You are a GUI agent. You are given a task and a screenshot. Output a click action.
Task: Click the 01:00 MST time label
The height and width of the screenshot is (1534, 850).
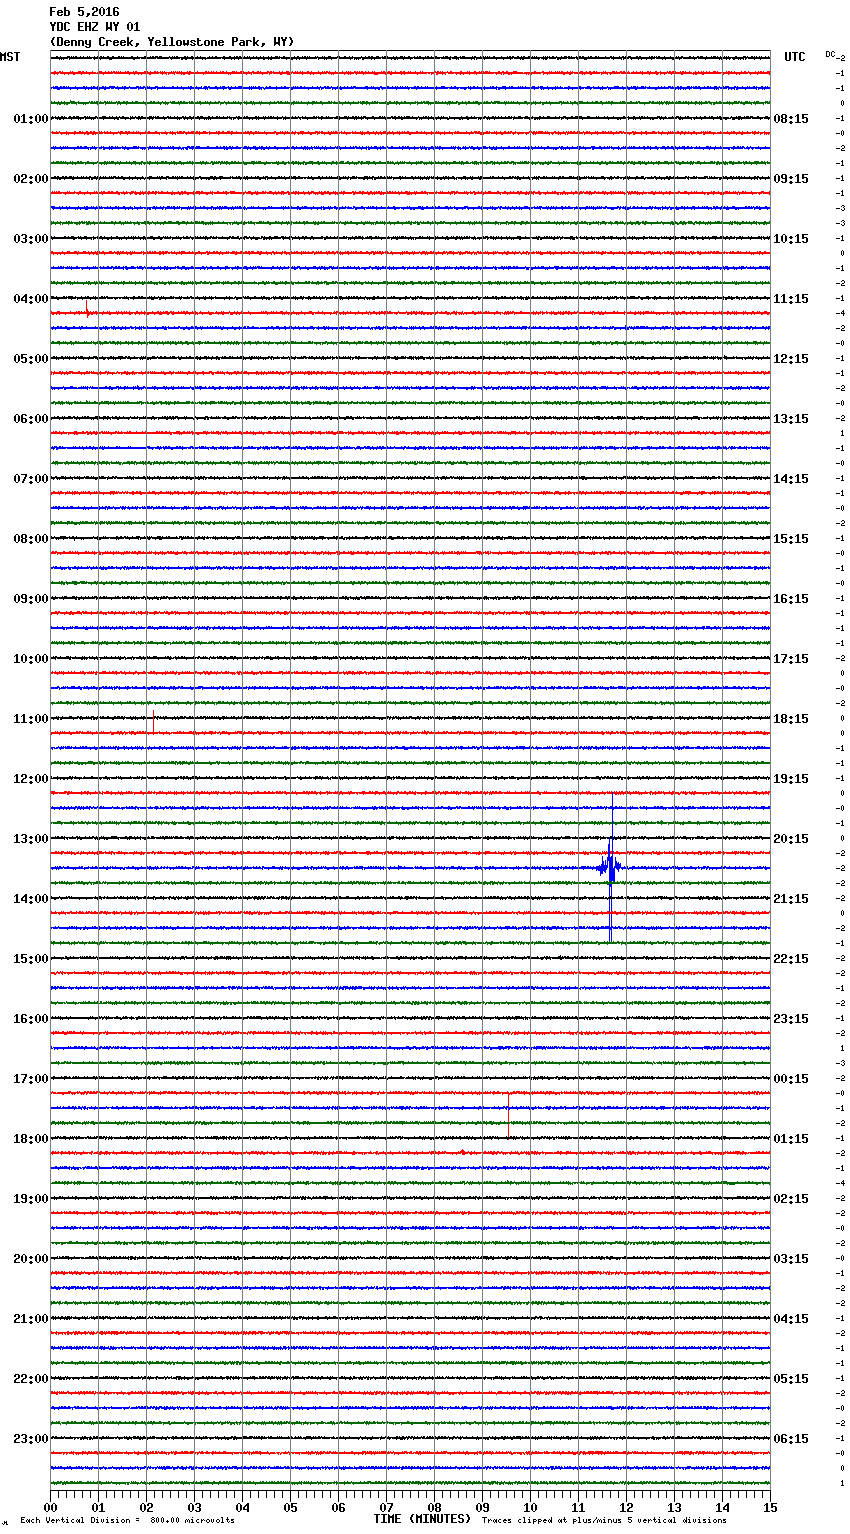click(31, 119)
